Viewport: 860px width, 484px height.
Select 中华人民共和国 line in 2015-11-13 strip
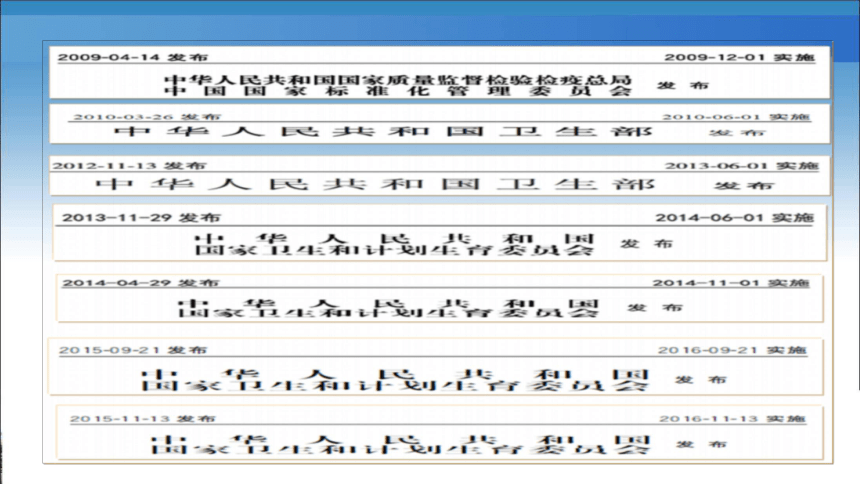pos(400,439)
